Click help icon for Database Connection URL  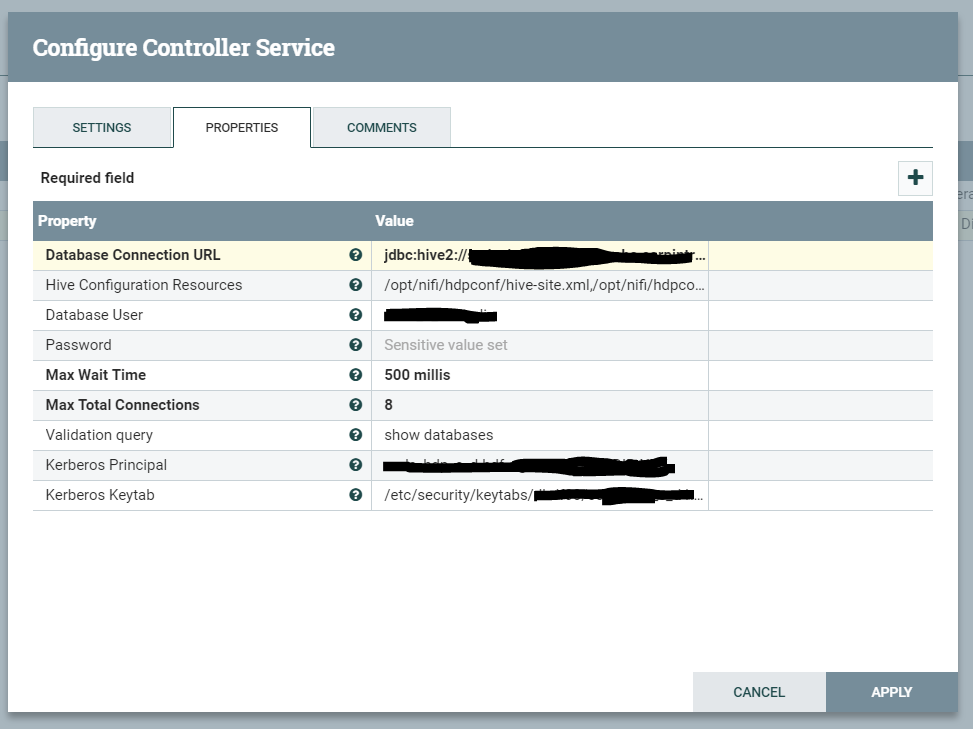(356, 255)
